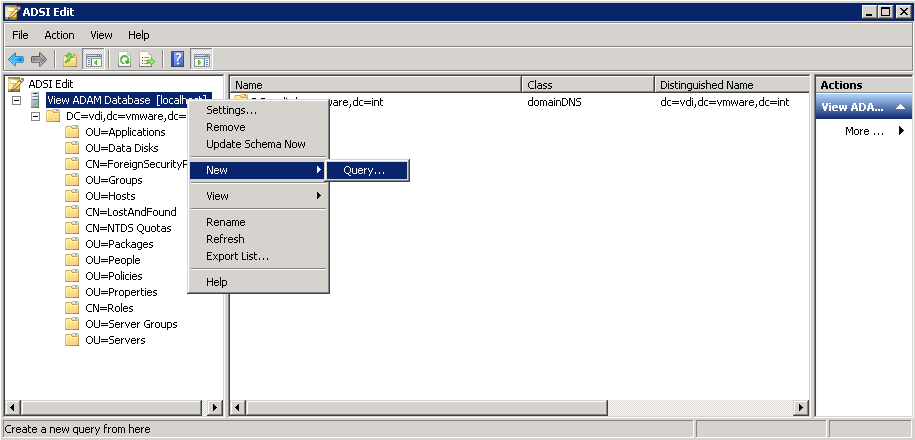Choose Help from the context menu
This screenshot has height=440, width=915.
(259, 282)
